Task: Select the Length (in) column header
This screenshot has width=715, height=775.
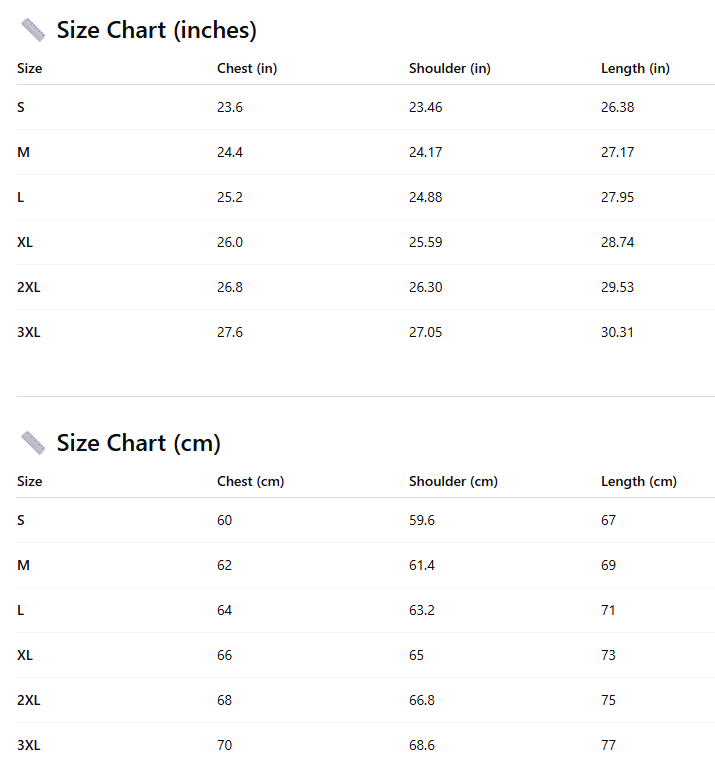Action: [635, 69]
